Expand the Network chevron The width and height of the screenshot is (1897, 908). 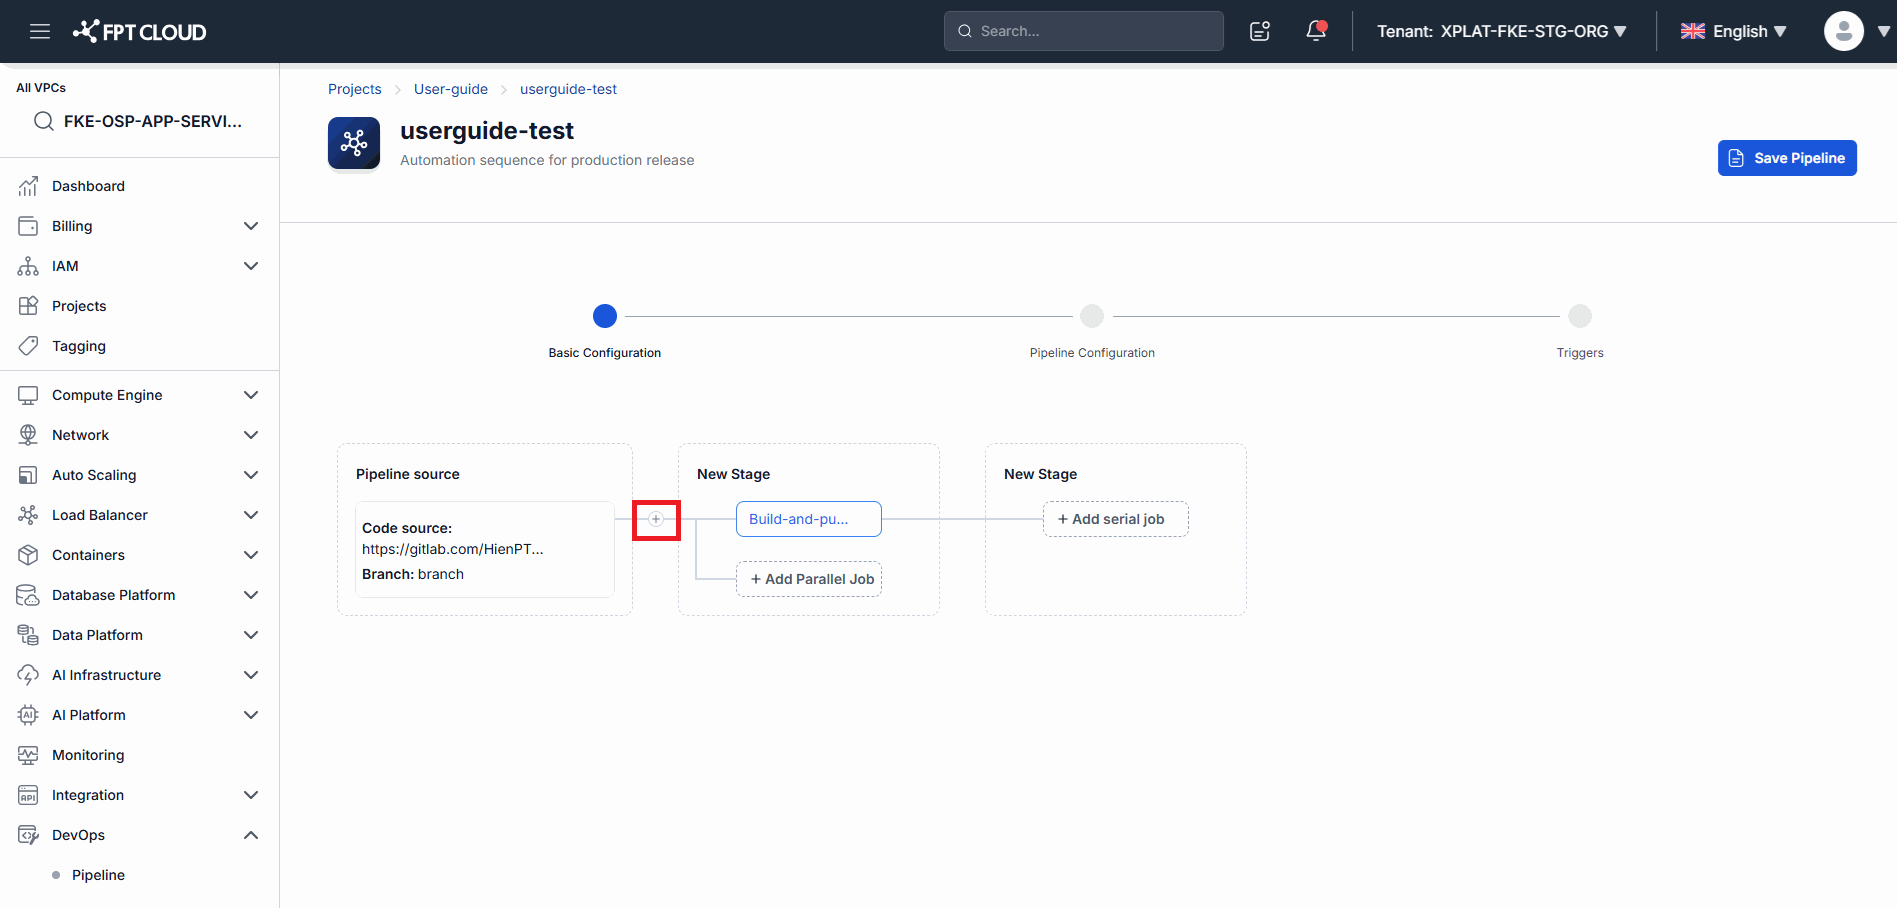point(251,435)
